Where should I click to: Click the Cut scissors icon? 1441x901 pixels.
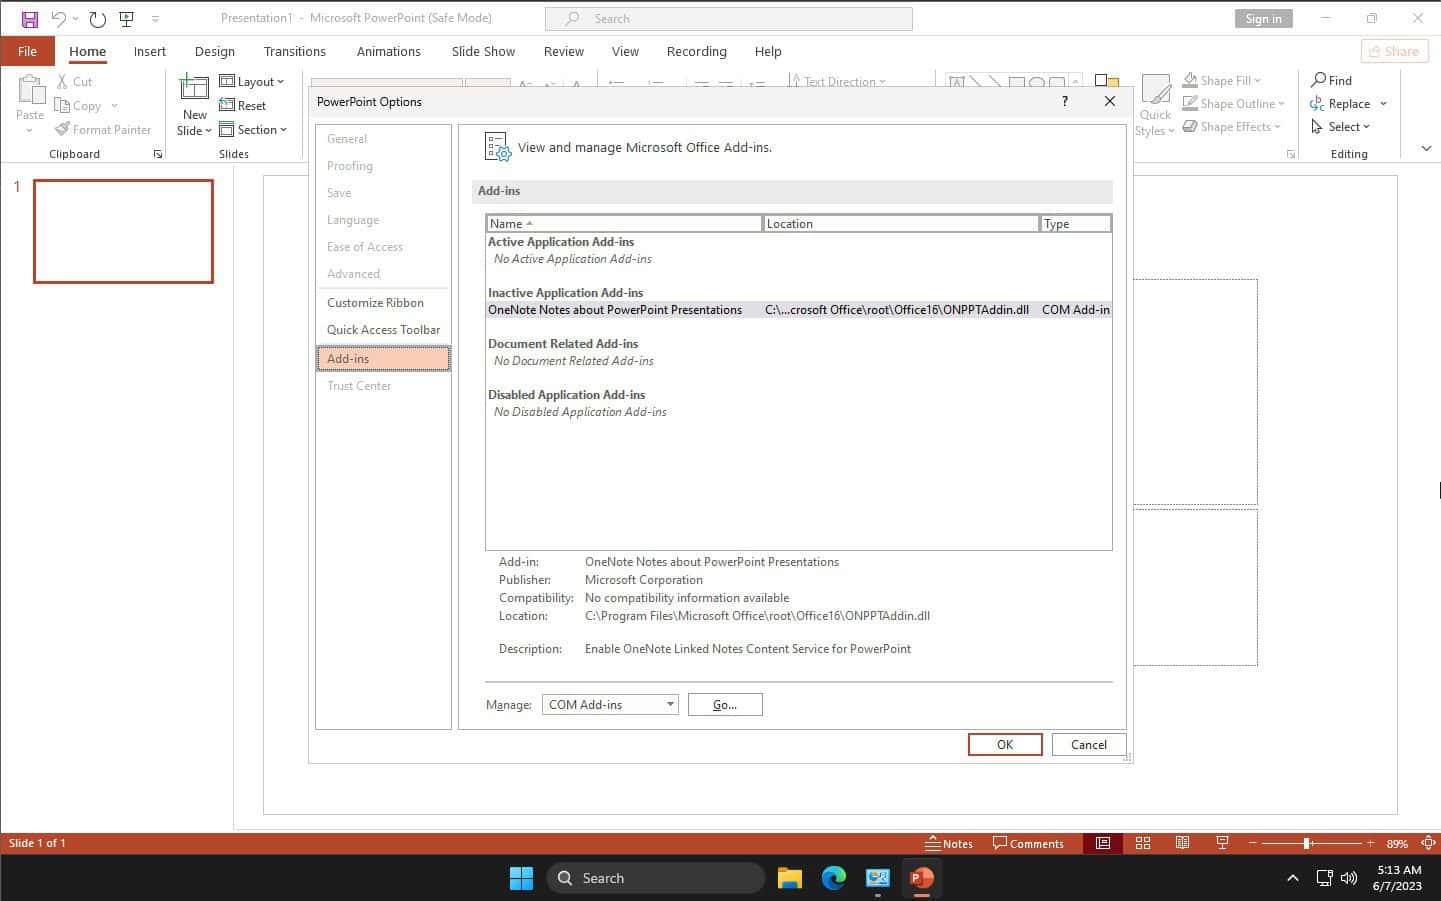click(63, 82)
